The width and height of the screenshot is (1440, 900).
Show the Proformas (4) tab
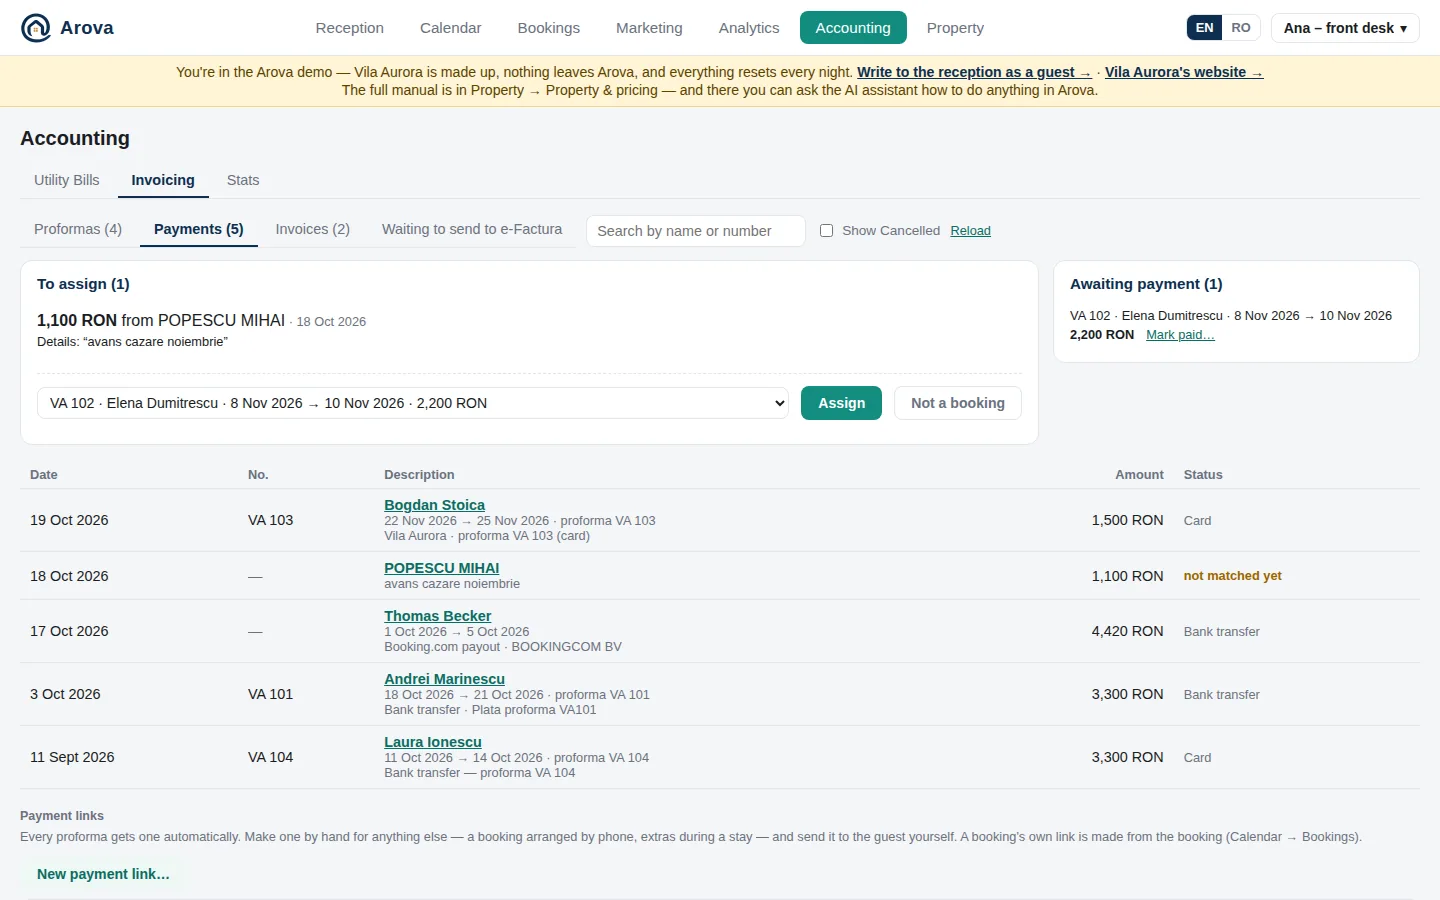[78, 229]
